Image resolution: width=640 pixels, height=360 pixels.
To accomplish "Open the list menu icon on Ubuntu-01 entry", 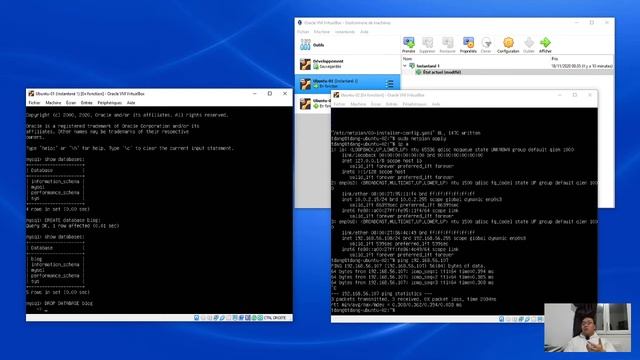I will [x=389, y=84].
